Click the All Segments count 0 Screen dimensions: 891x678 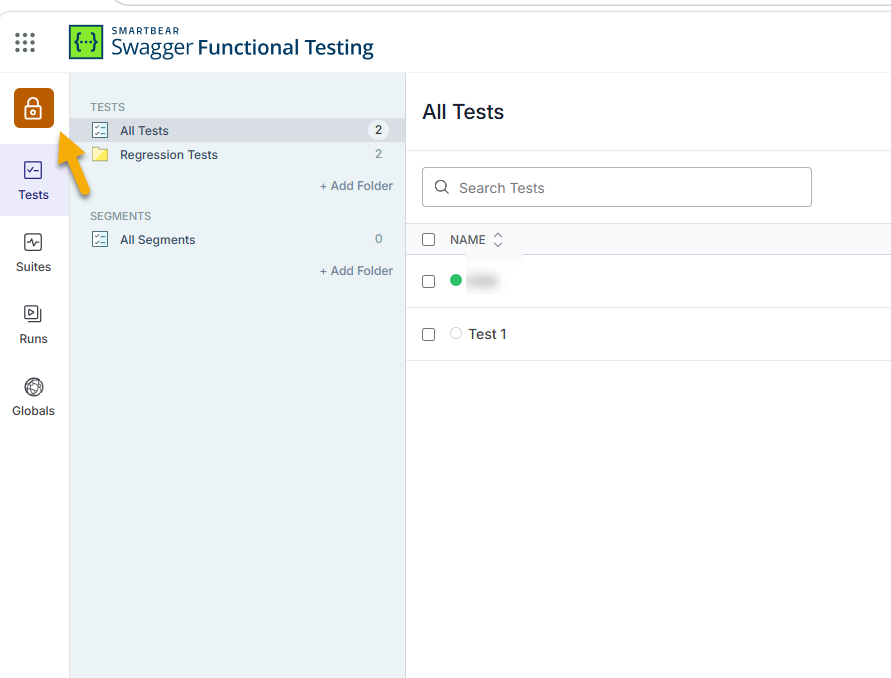point(378,239)
